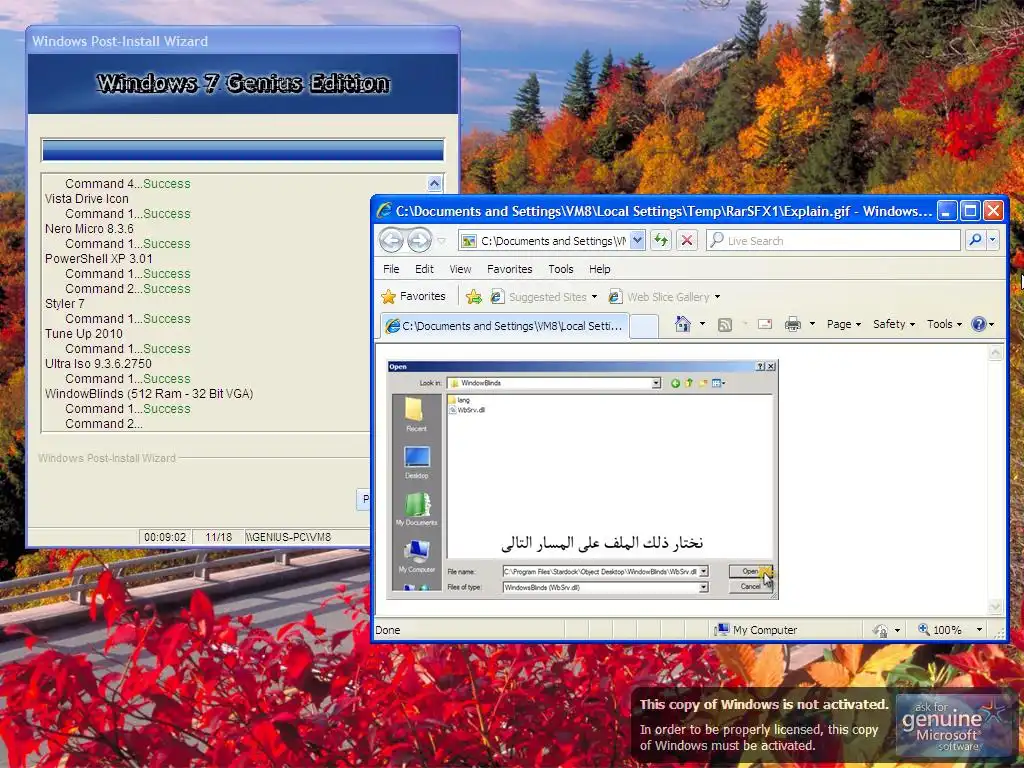The image size is (1024, 768).
Task: Click the RSS Feeds icon
Action: coord(724,325)
